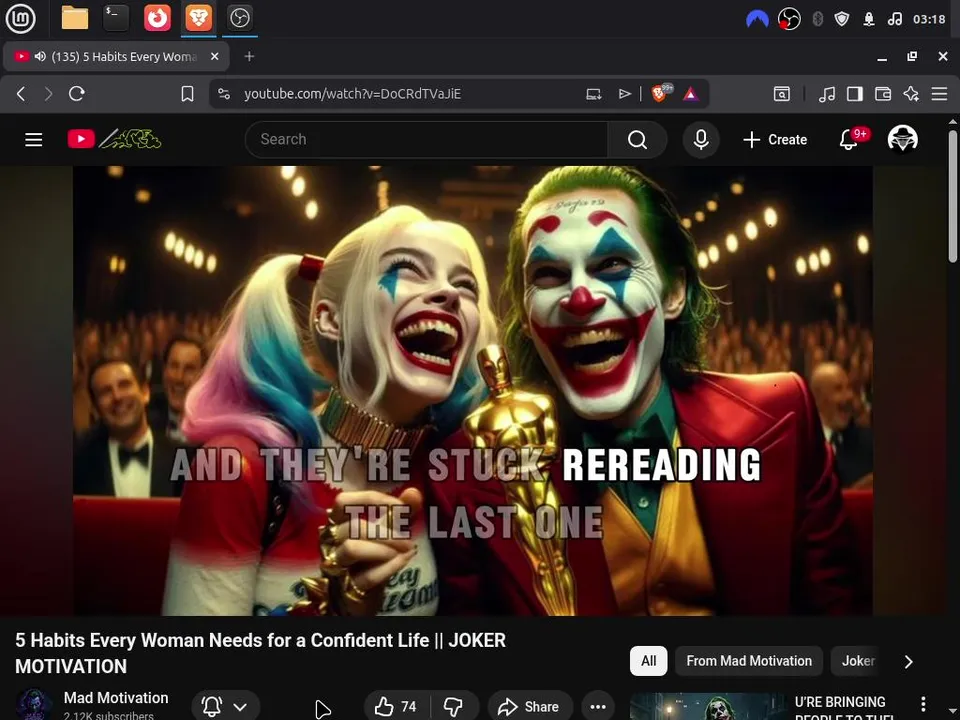Viewport: 960px width, 720px height.
Task: Bookmark this page
Action: pos(187,94)
